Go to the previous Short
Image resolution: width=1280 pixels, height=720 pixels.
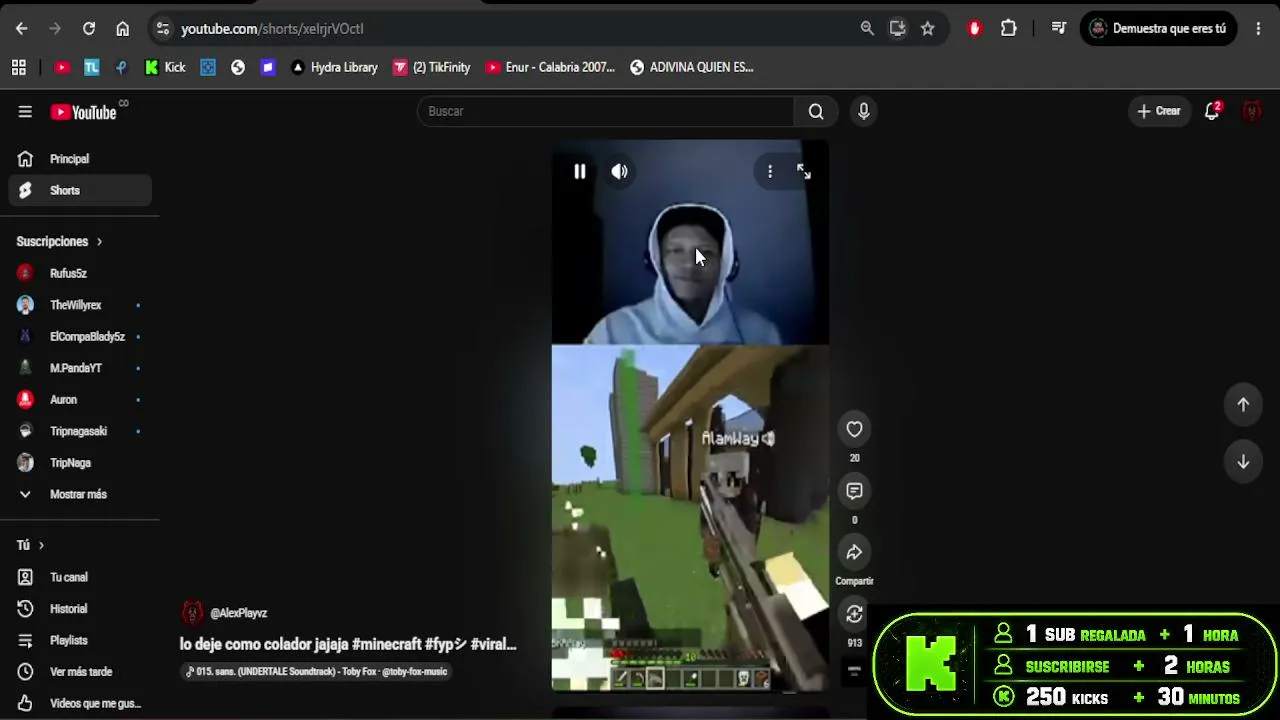pyautogui.click(x=1243, y=405)
